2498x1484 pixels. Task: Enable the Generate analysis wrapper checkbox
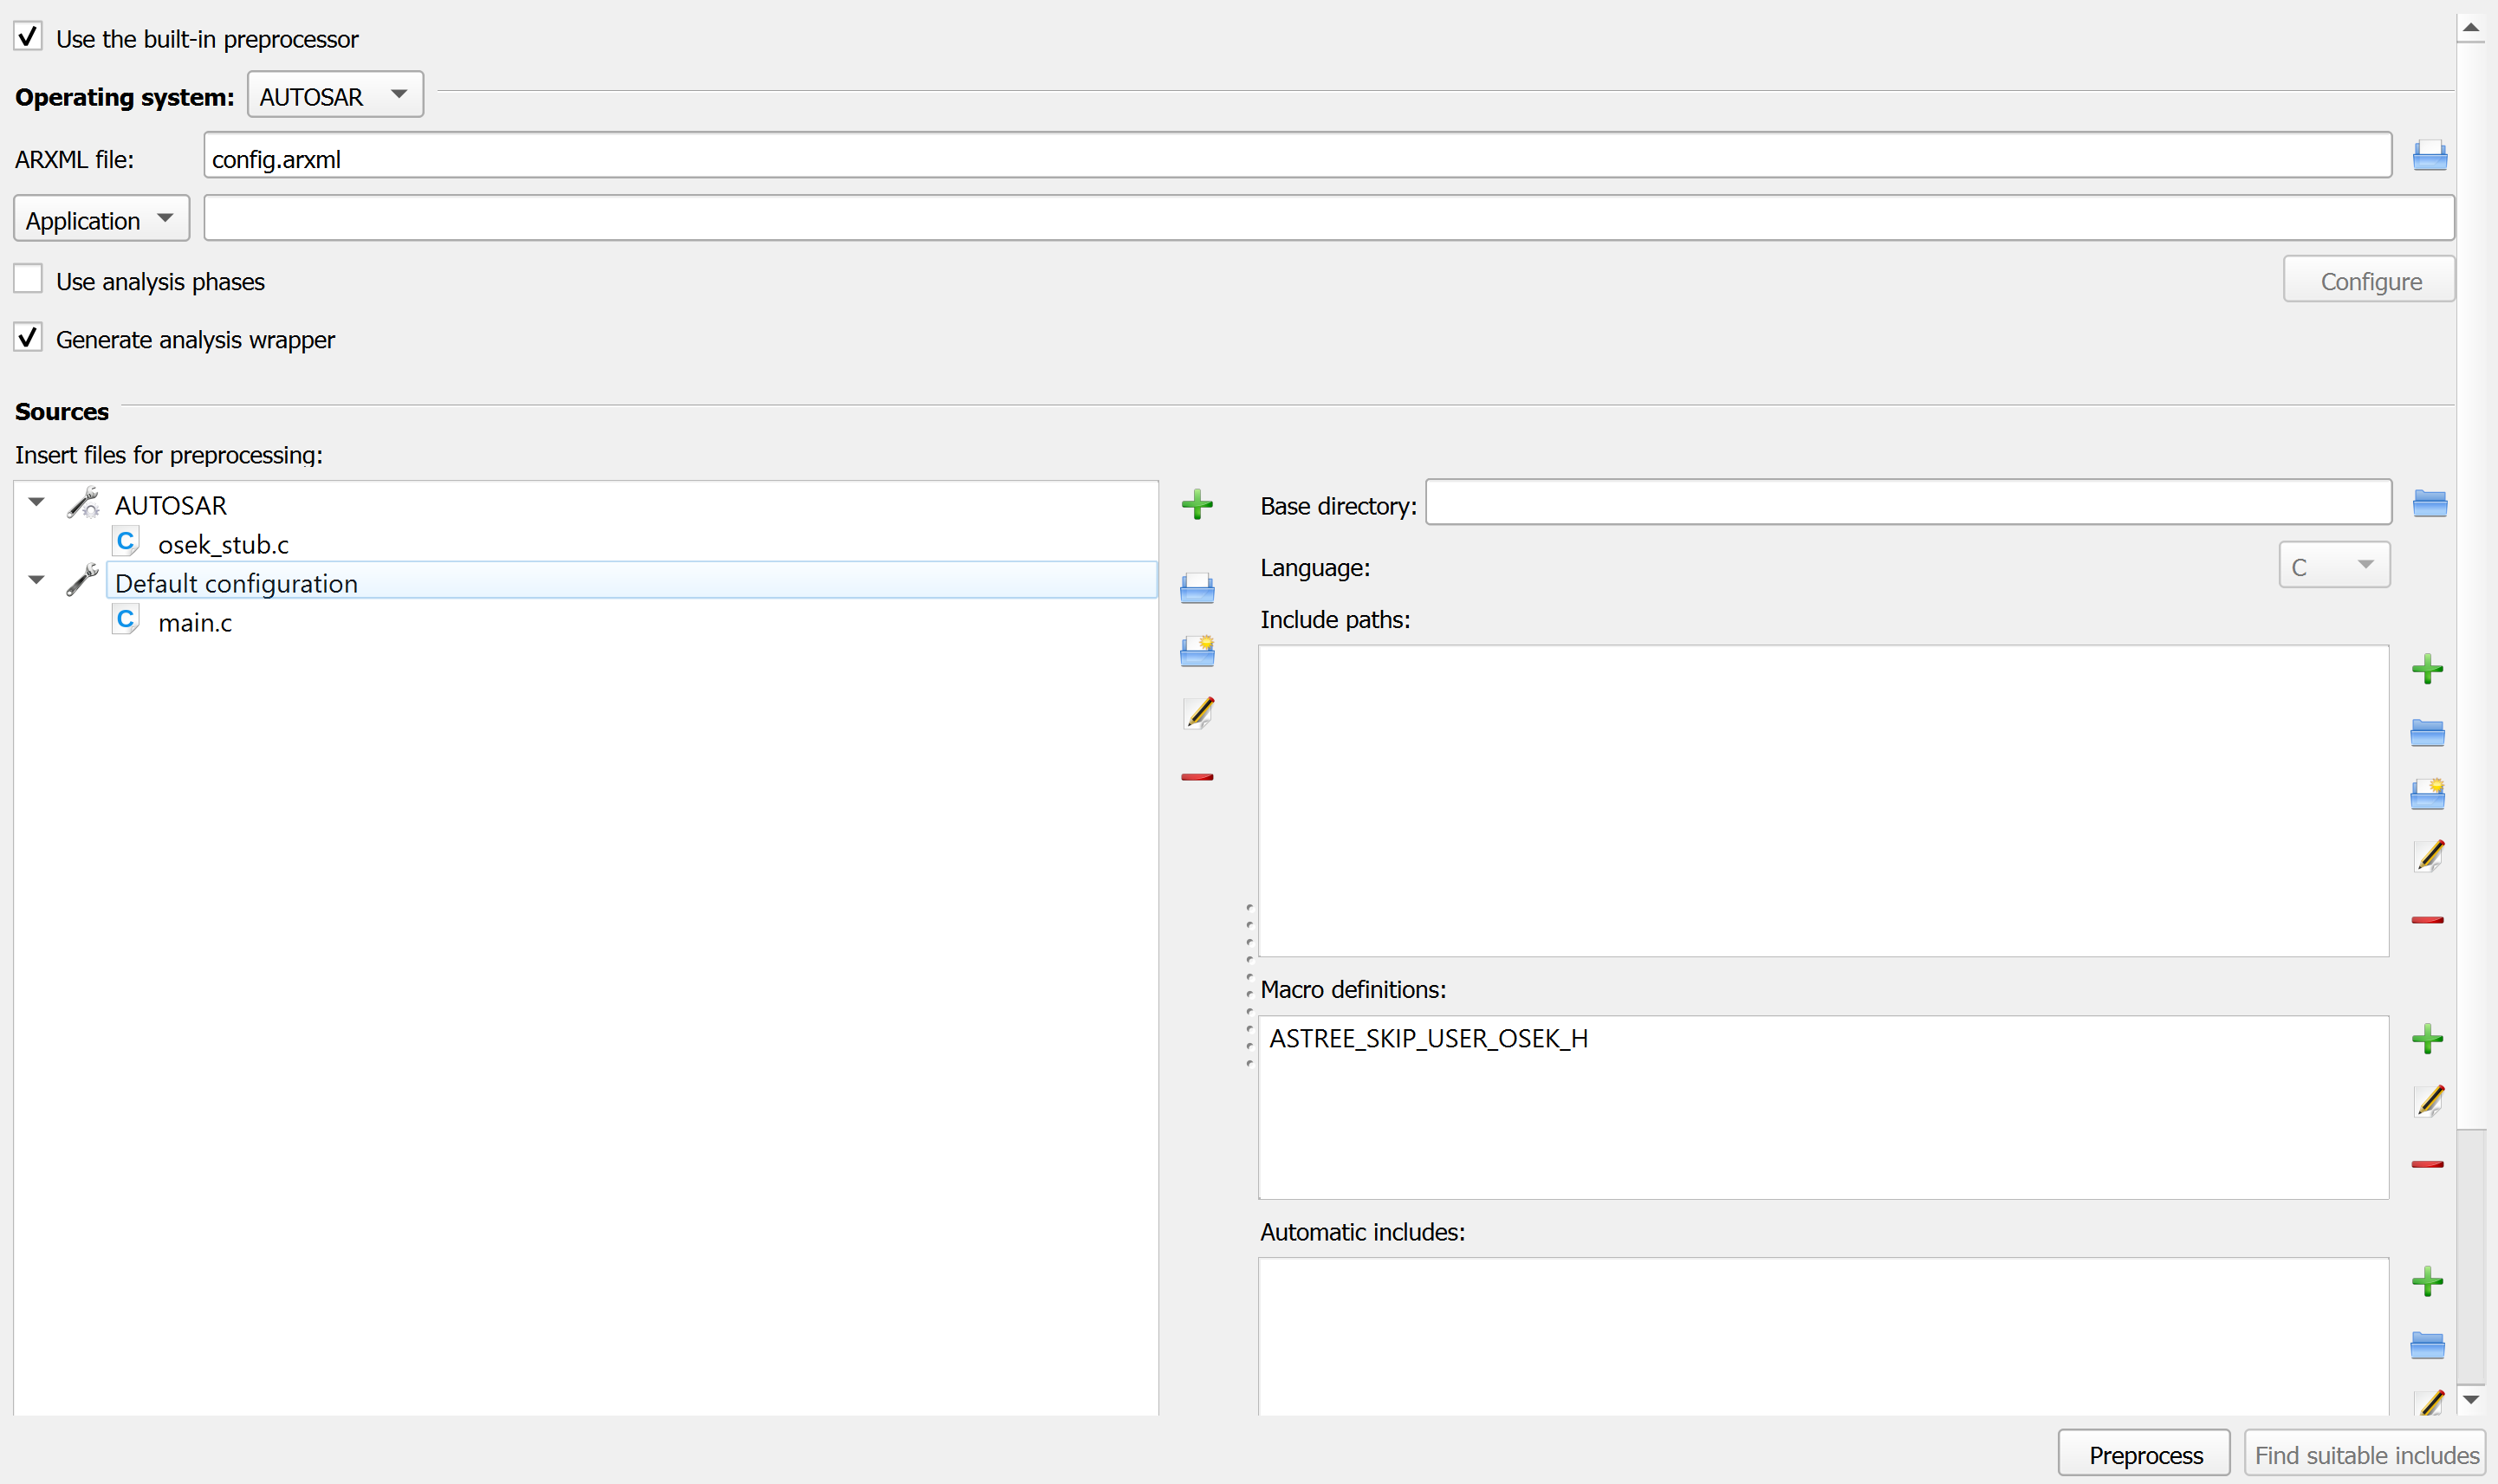point(29,338)
